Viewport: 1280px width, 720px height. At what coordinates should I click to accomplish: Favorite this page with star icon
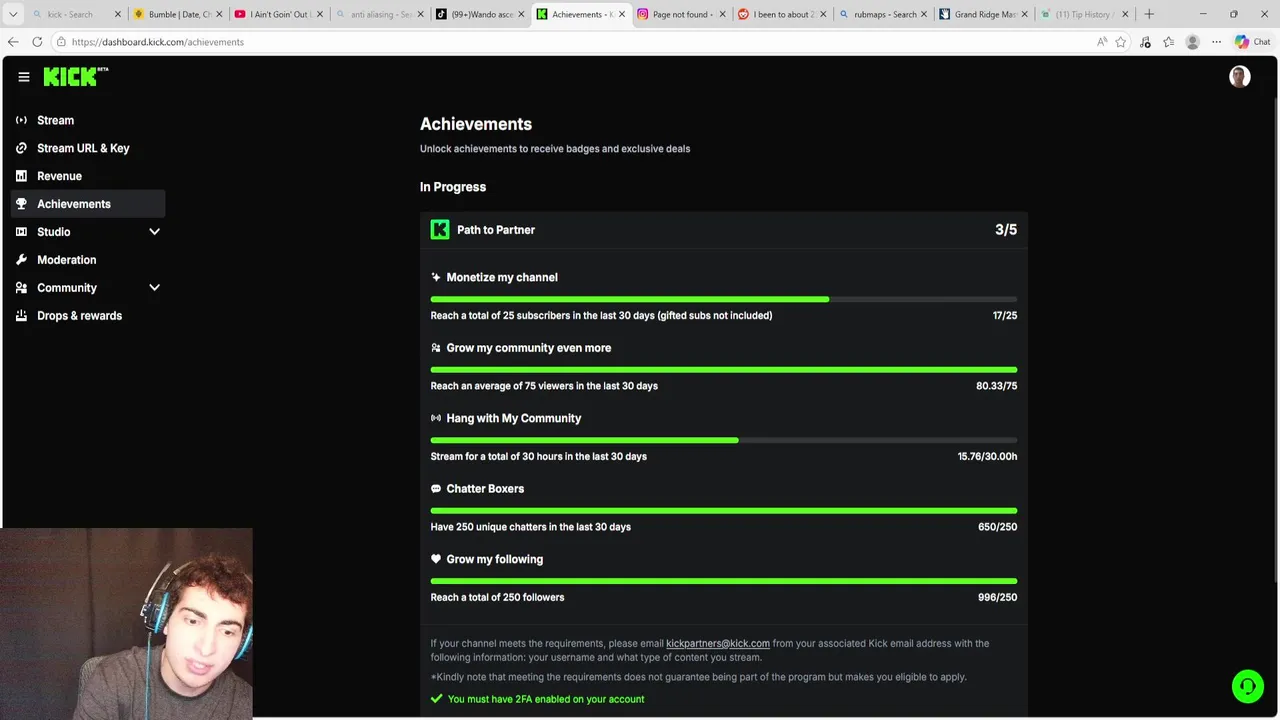[1121, 42]
